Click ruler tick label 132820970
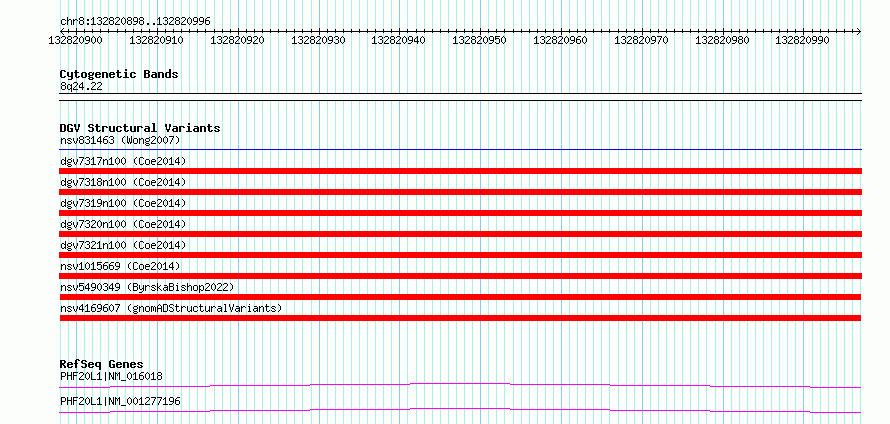Screen dimensions: 890x424 coord(641,40)
